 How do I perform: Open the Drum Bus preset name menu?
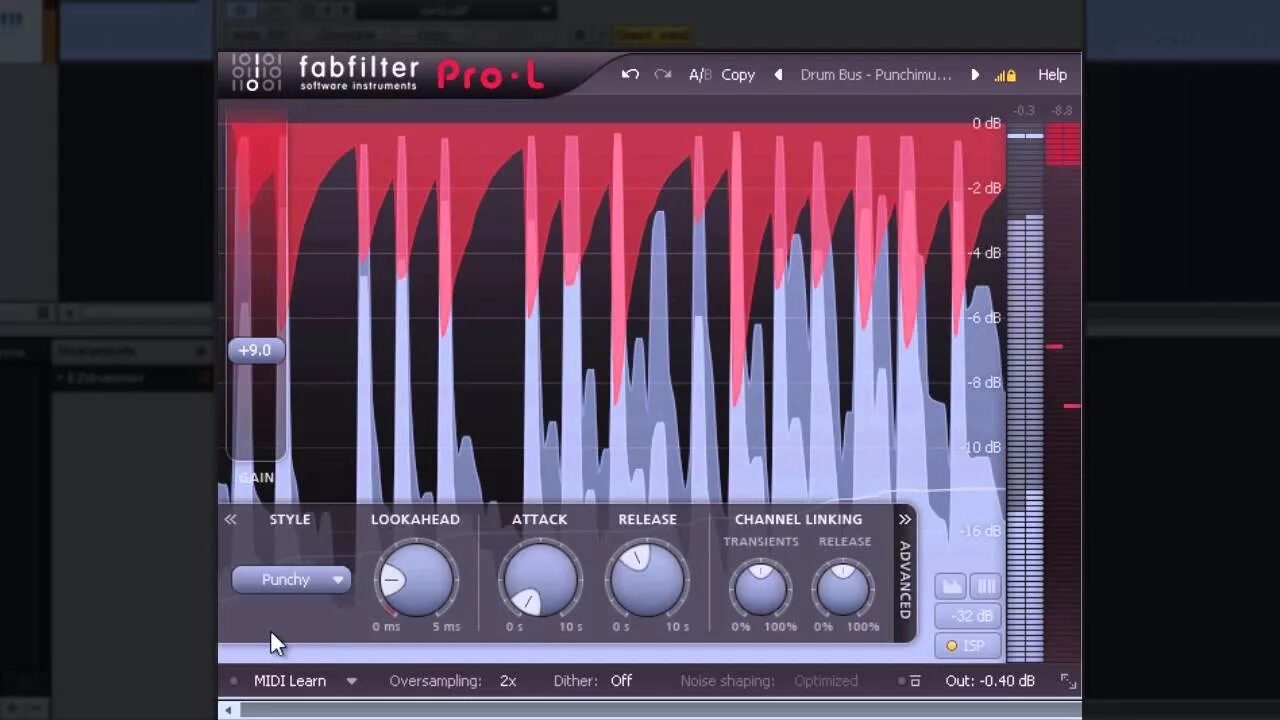[x=876, y=75]
